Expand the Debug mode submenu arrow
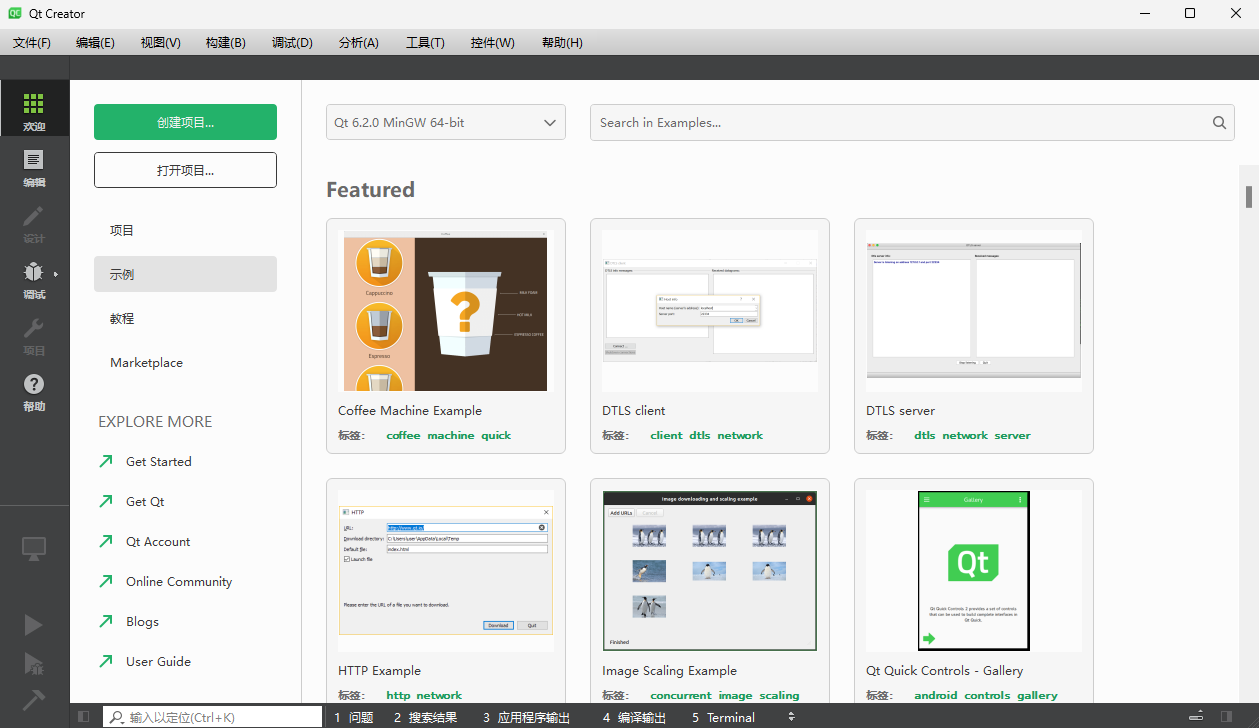 [56, 273]
